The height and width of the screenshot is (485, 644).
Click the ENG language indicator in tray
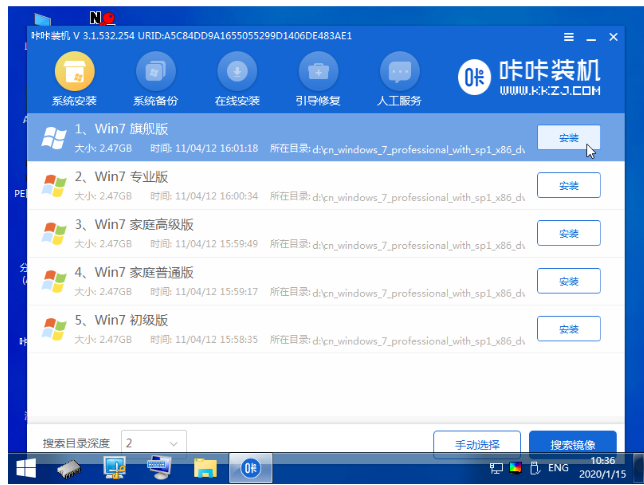(557, 468)
